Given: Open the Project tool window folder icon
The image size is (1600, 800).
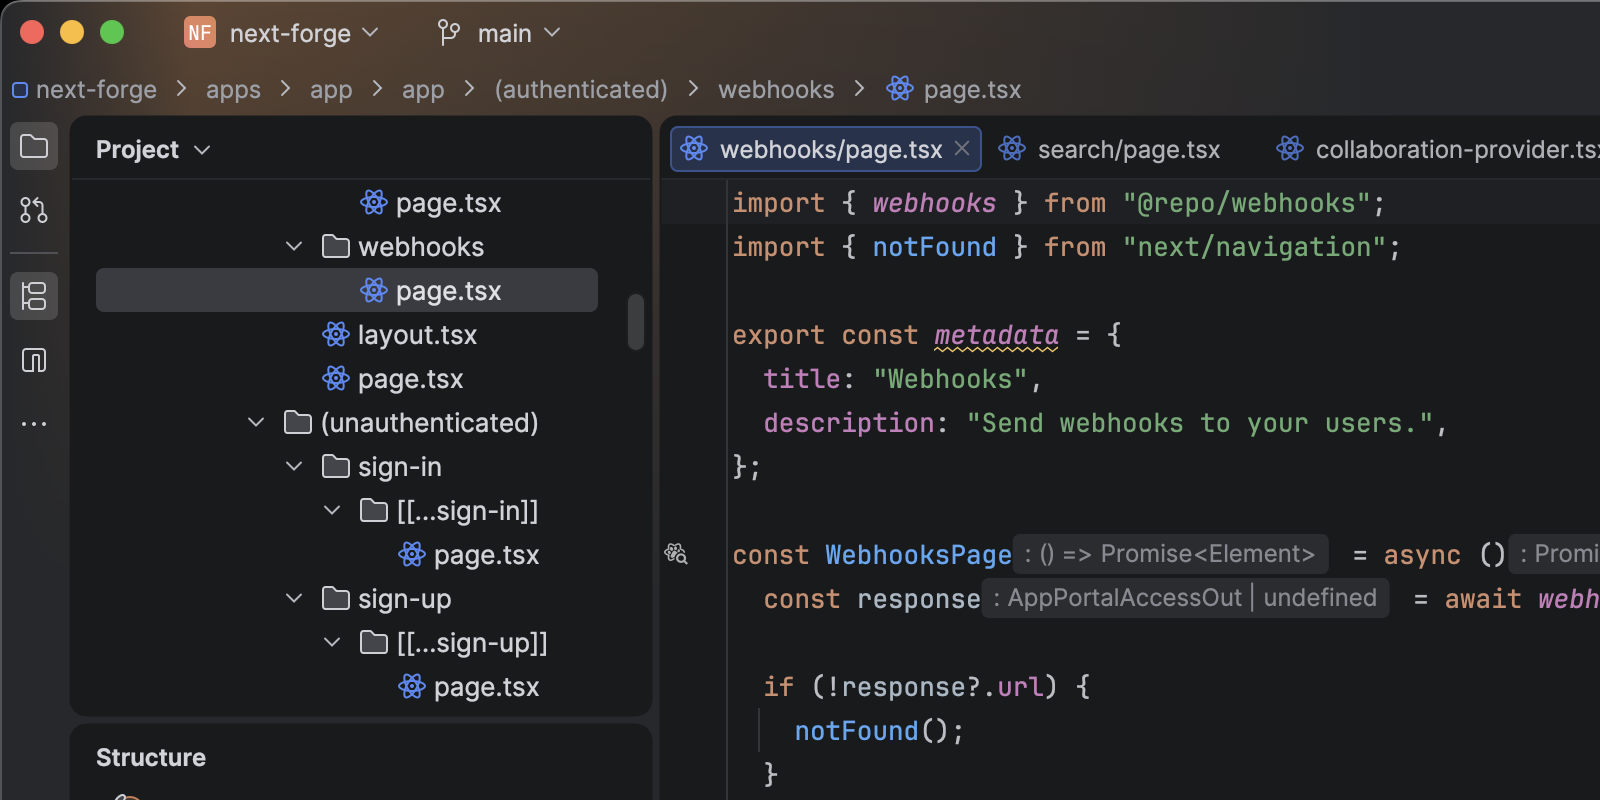Looking at the screenshot, I should pos(34,147).
